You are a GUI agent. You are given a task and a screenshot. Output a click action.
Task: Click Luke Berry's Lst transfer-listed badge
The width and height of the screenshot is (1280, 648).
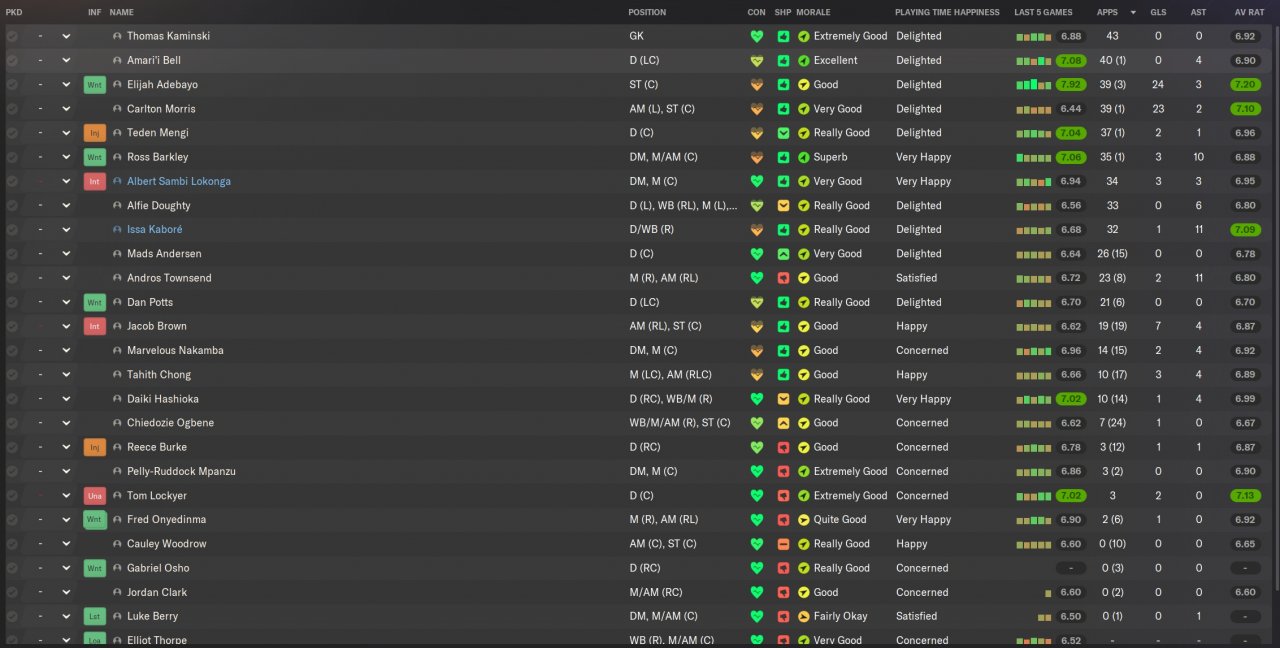point(95,617)
